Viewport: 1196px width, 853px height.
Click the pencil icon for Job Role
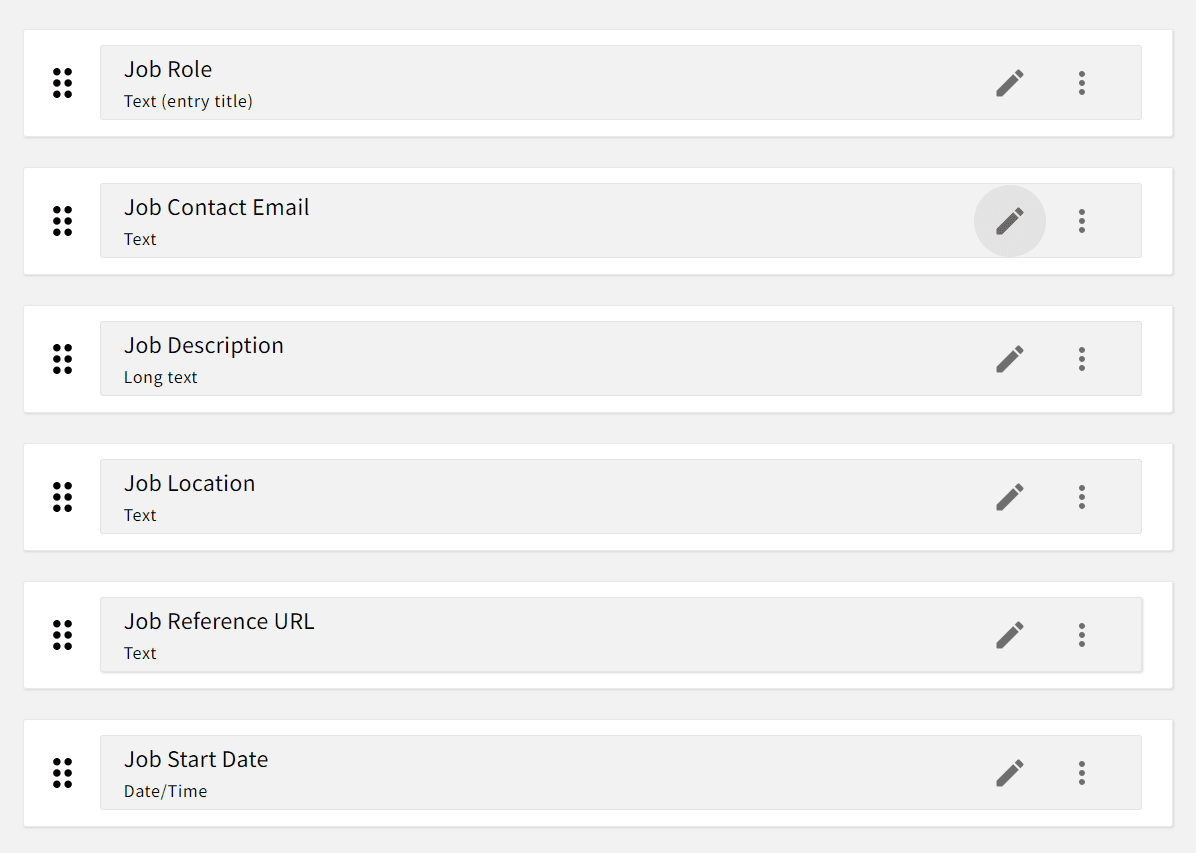[x=1009, y=83]
